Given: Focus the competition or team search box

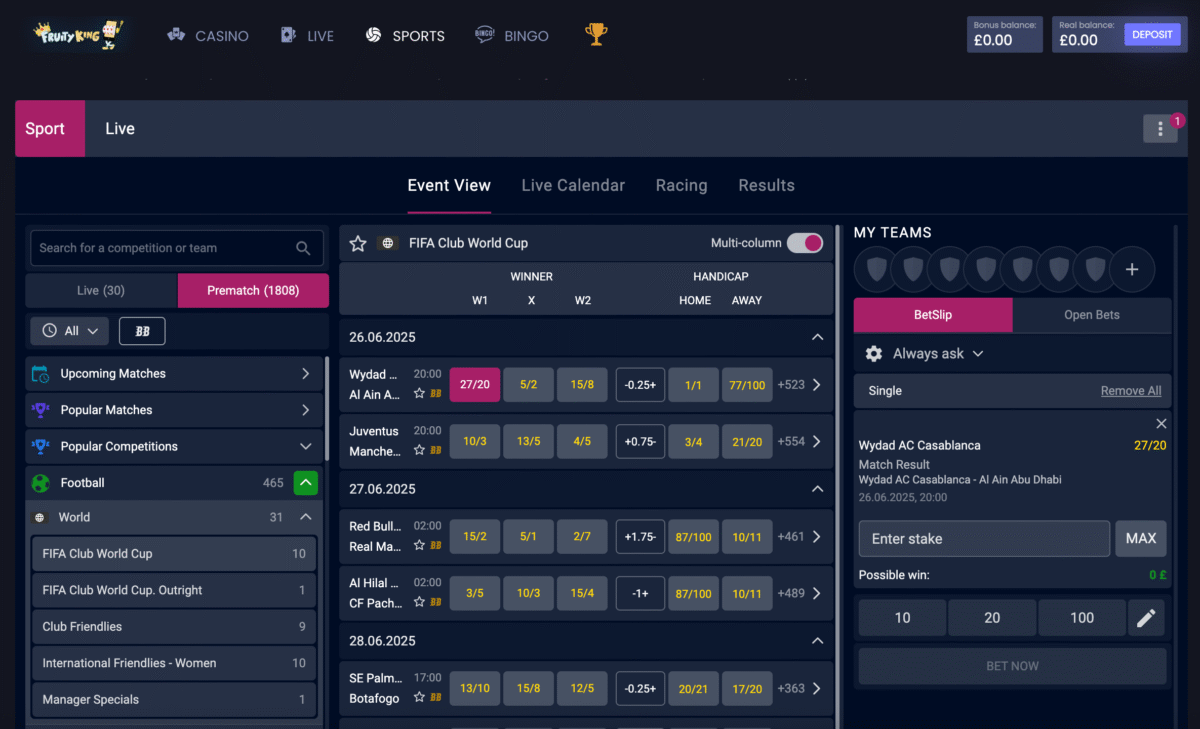Looking at the screenshot, I should (177, 248).
